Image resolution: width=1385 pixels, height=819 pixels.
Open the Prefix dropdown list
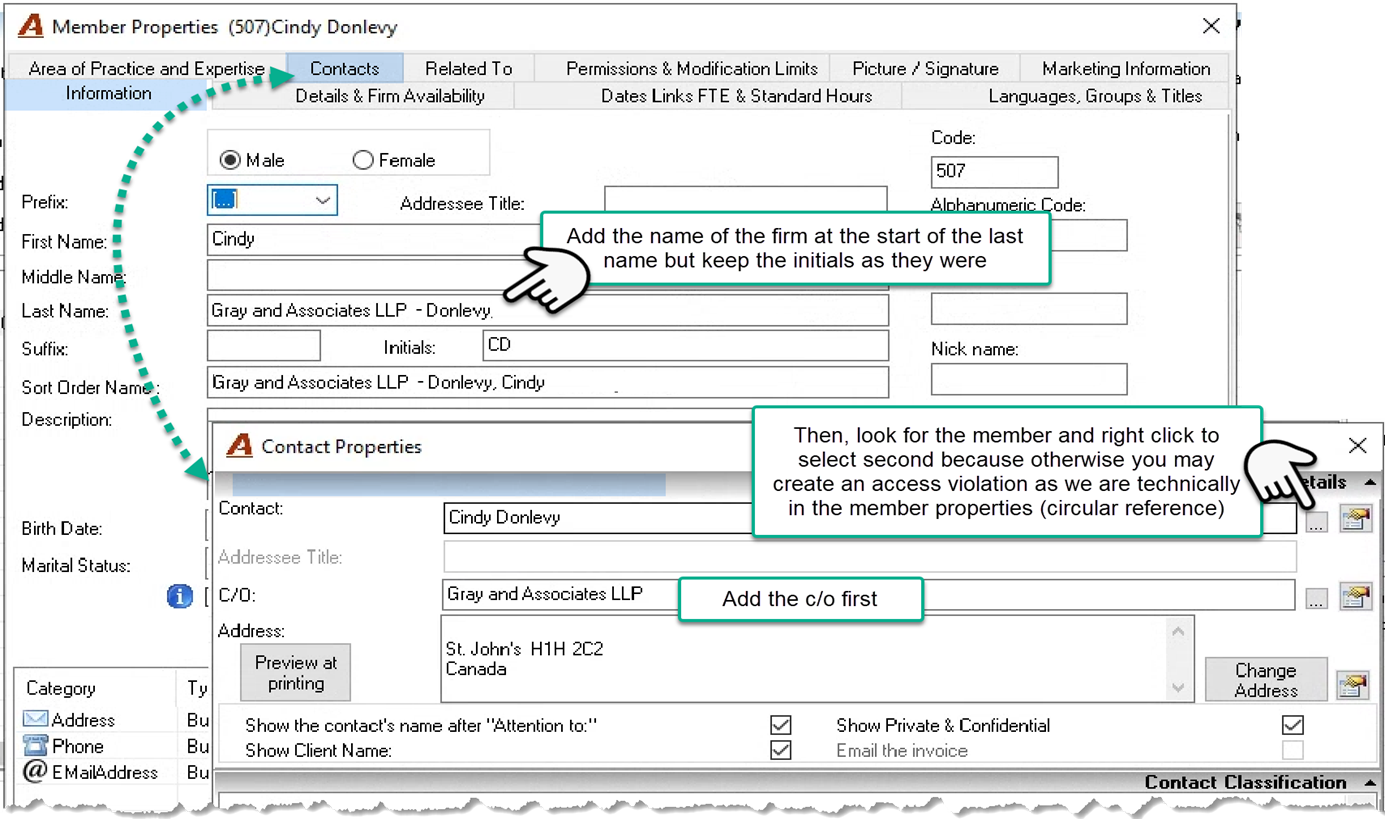pyautogui.click(x=323, y=200)
